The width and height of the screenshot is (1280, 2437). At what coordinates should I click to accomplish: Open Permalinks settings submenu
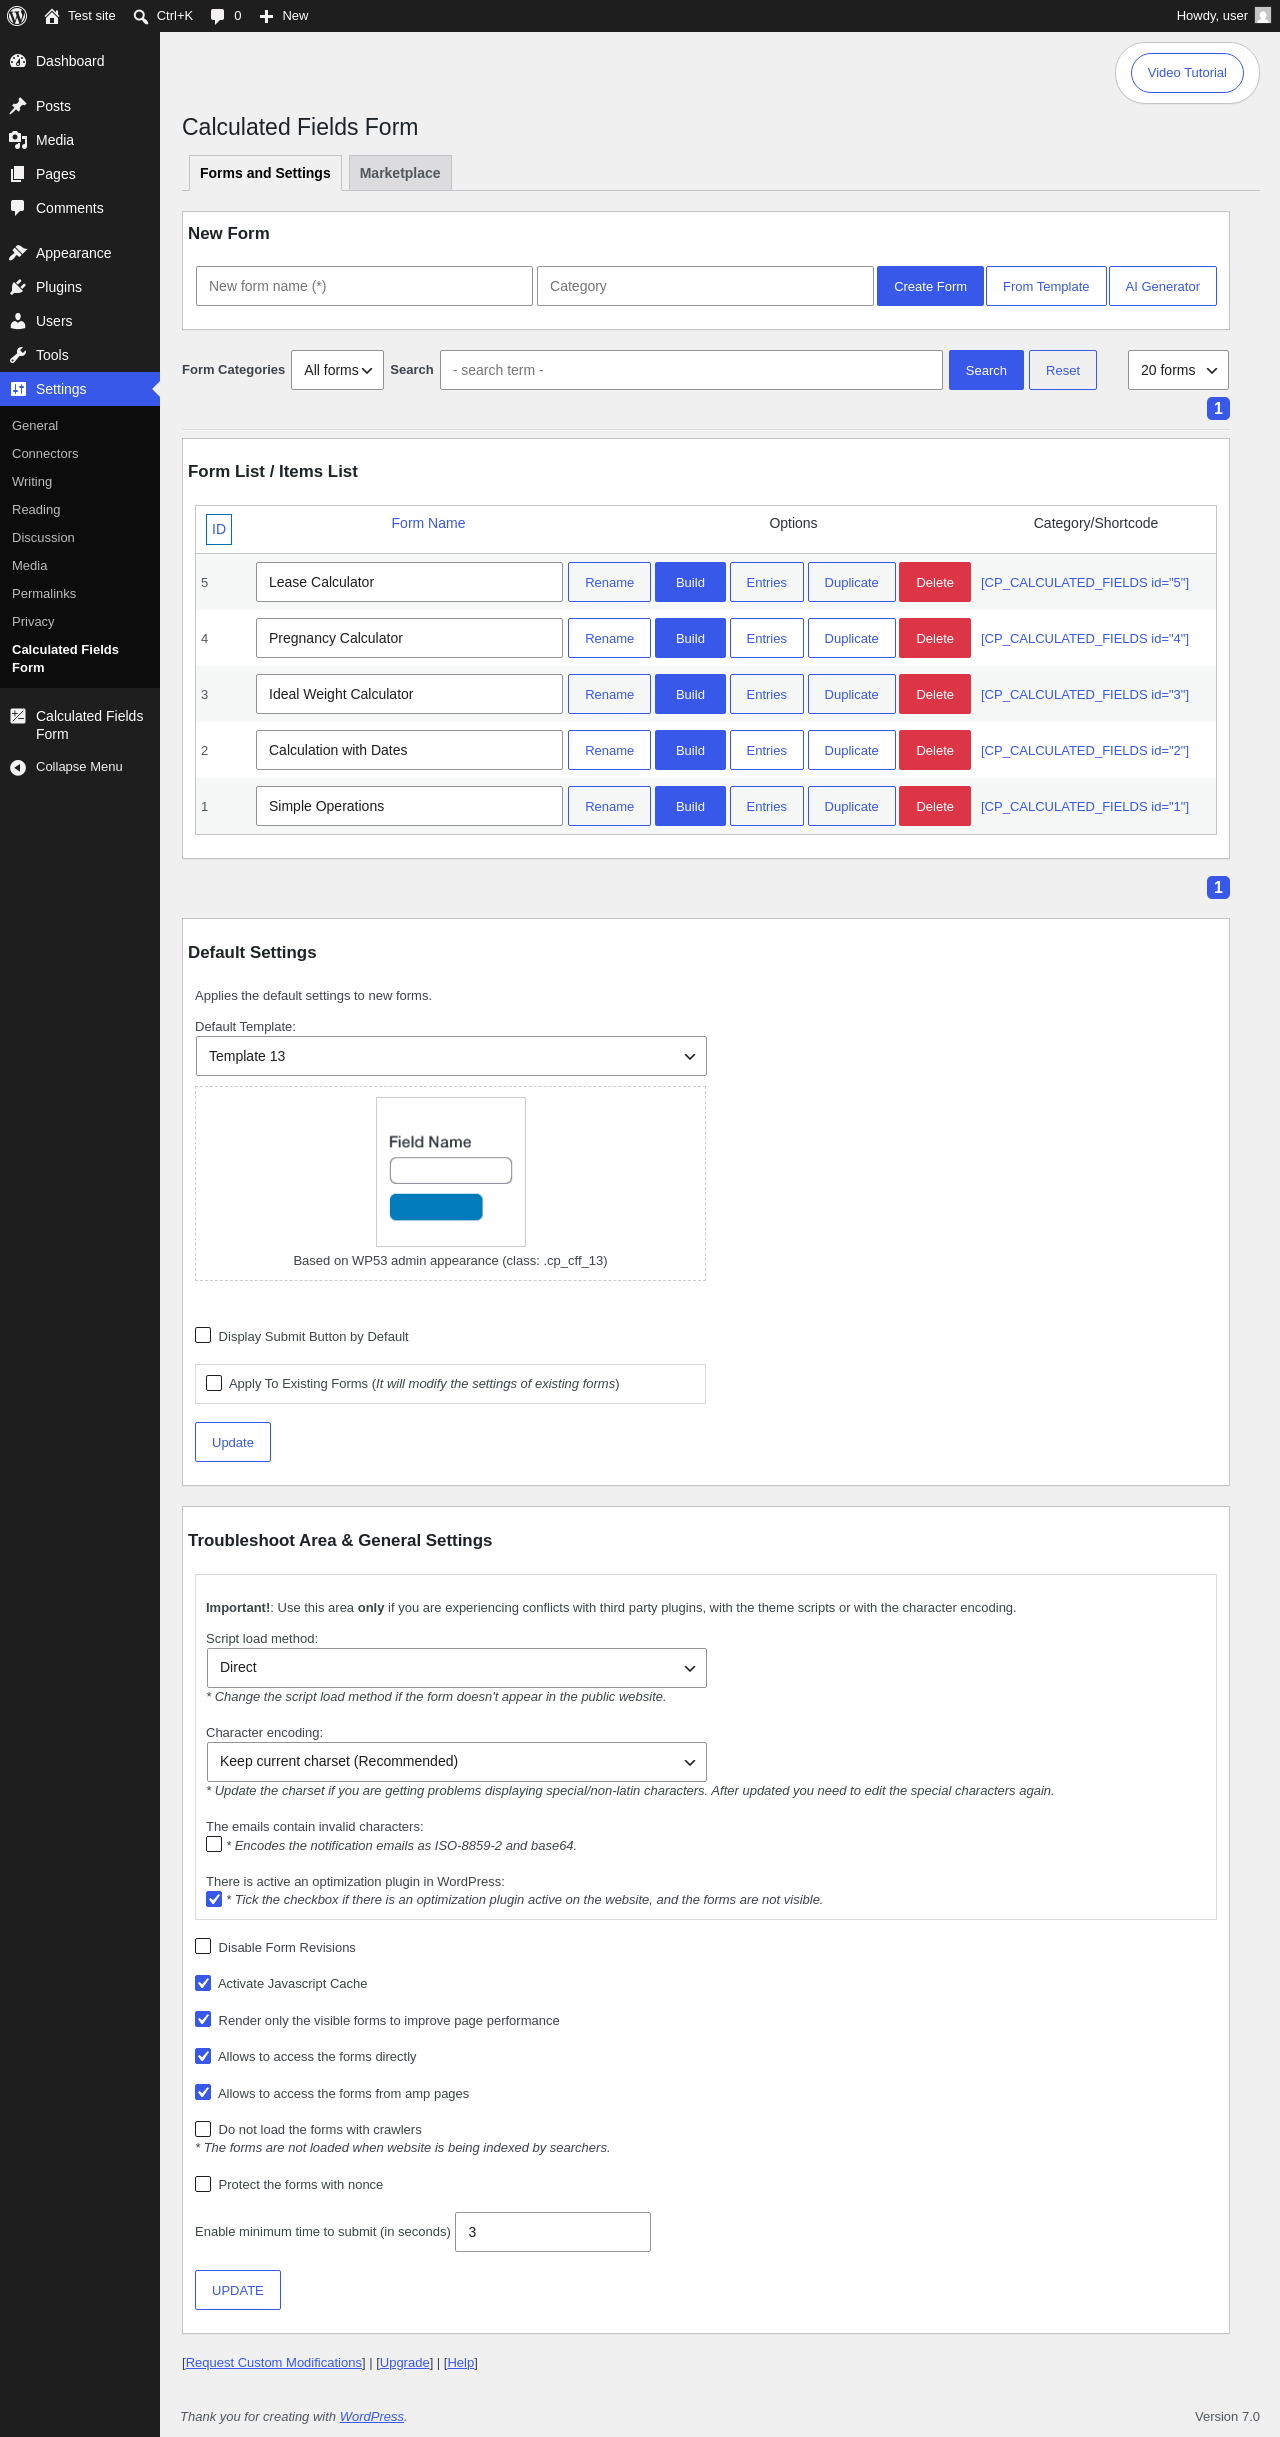(x=44, y=594)
